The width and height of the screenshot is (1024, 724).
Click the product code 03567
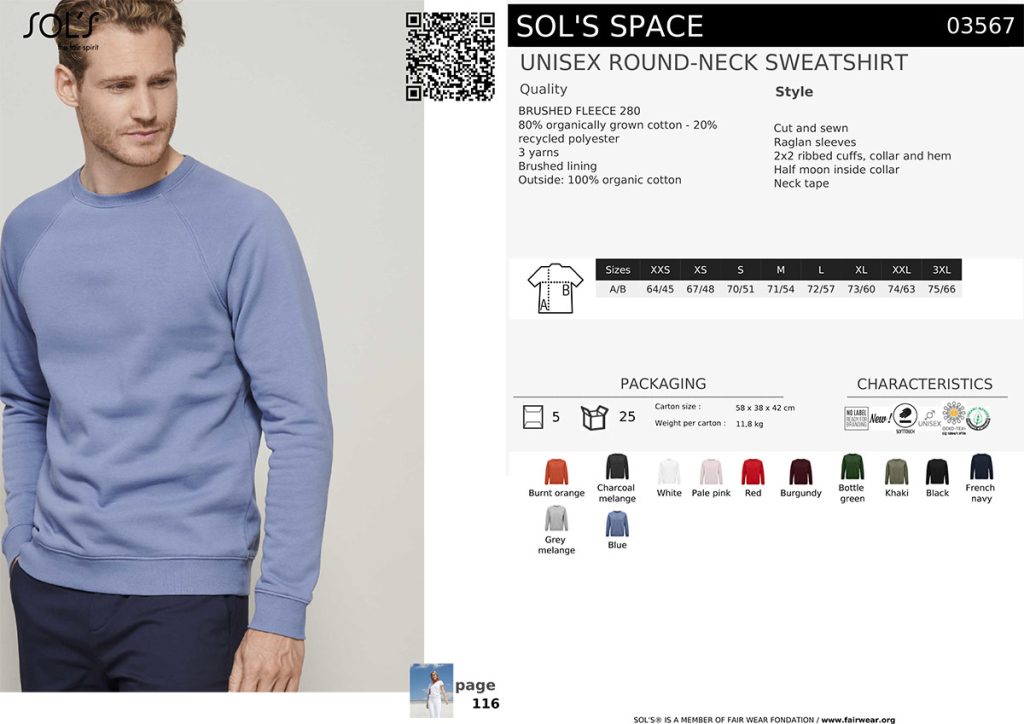[980, 25]
